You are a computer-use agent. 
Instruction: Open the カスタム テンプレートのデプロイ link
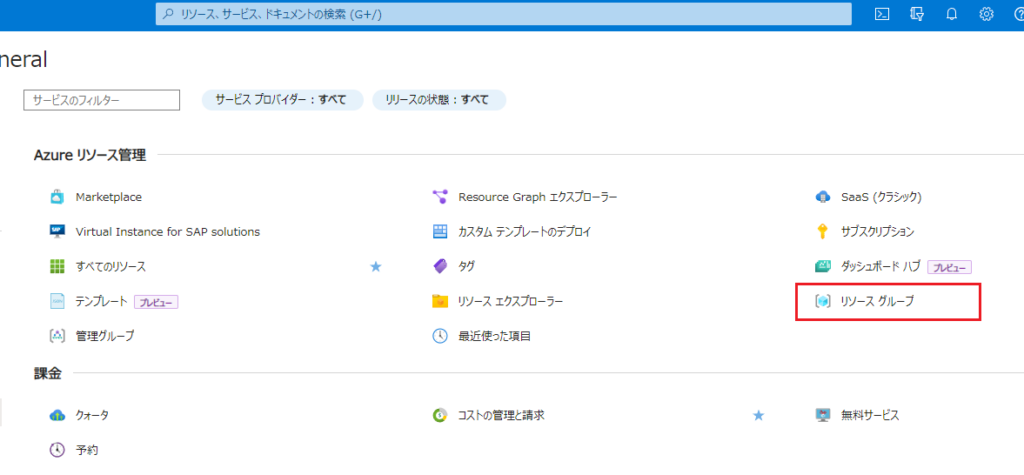[524, 231]
